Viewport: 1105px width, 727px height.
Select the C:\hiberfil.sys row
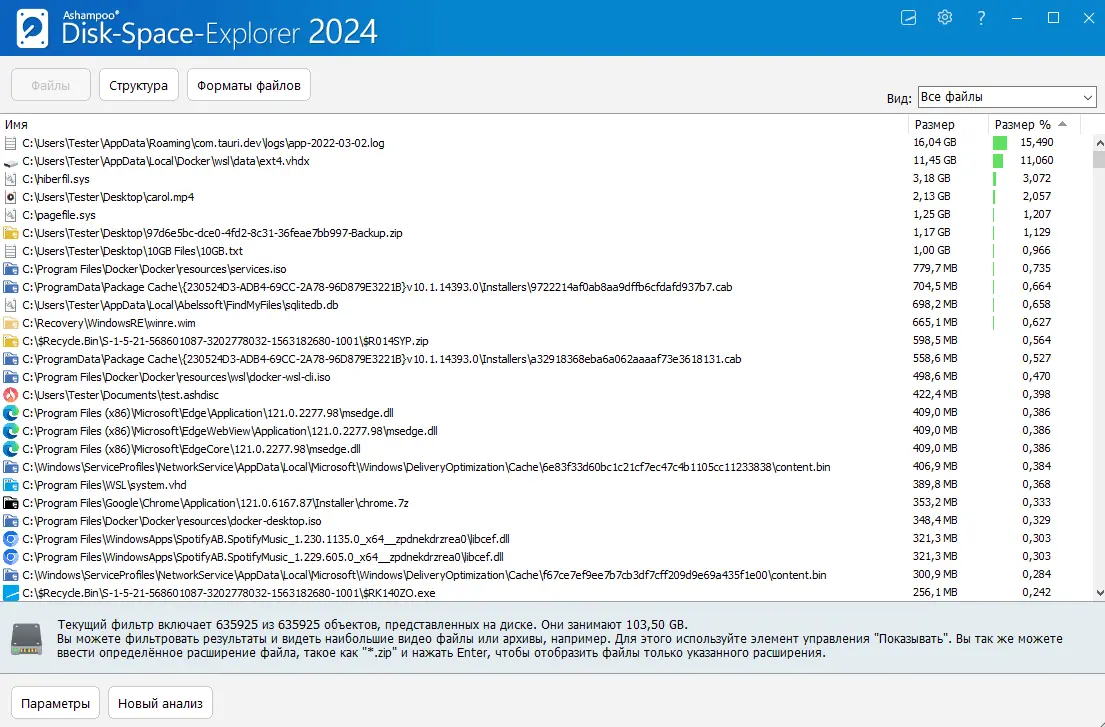click(546, 179)
